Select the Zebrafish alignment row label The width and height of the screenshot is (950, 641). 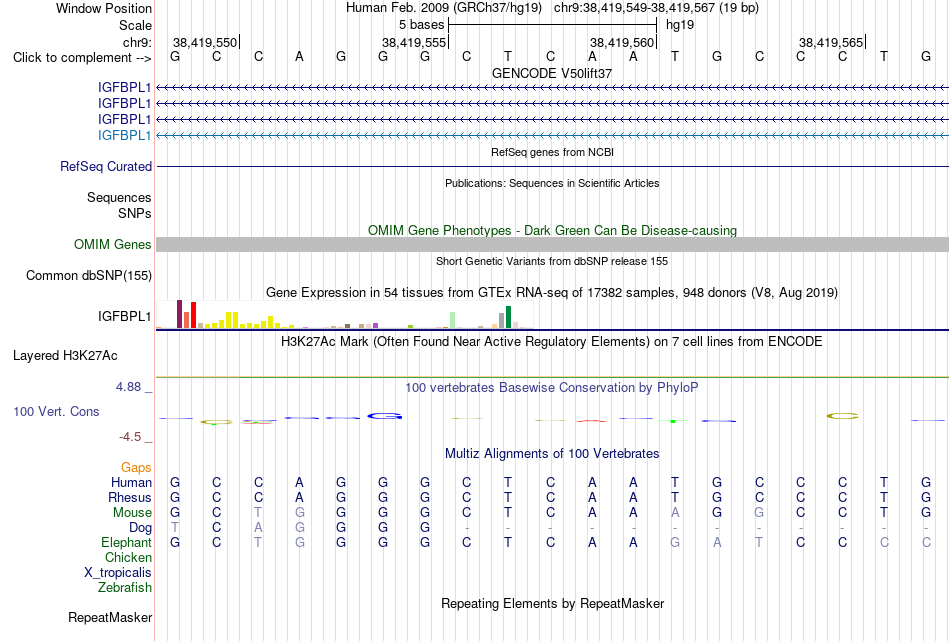(125, 587)
